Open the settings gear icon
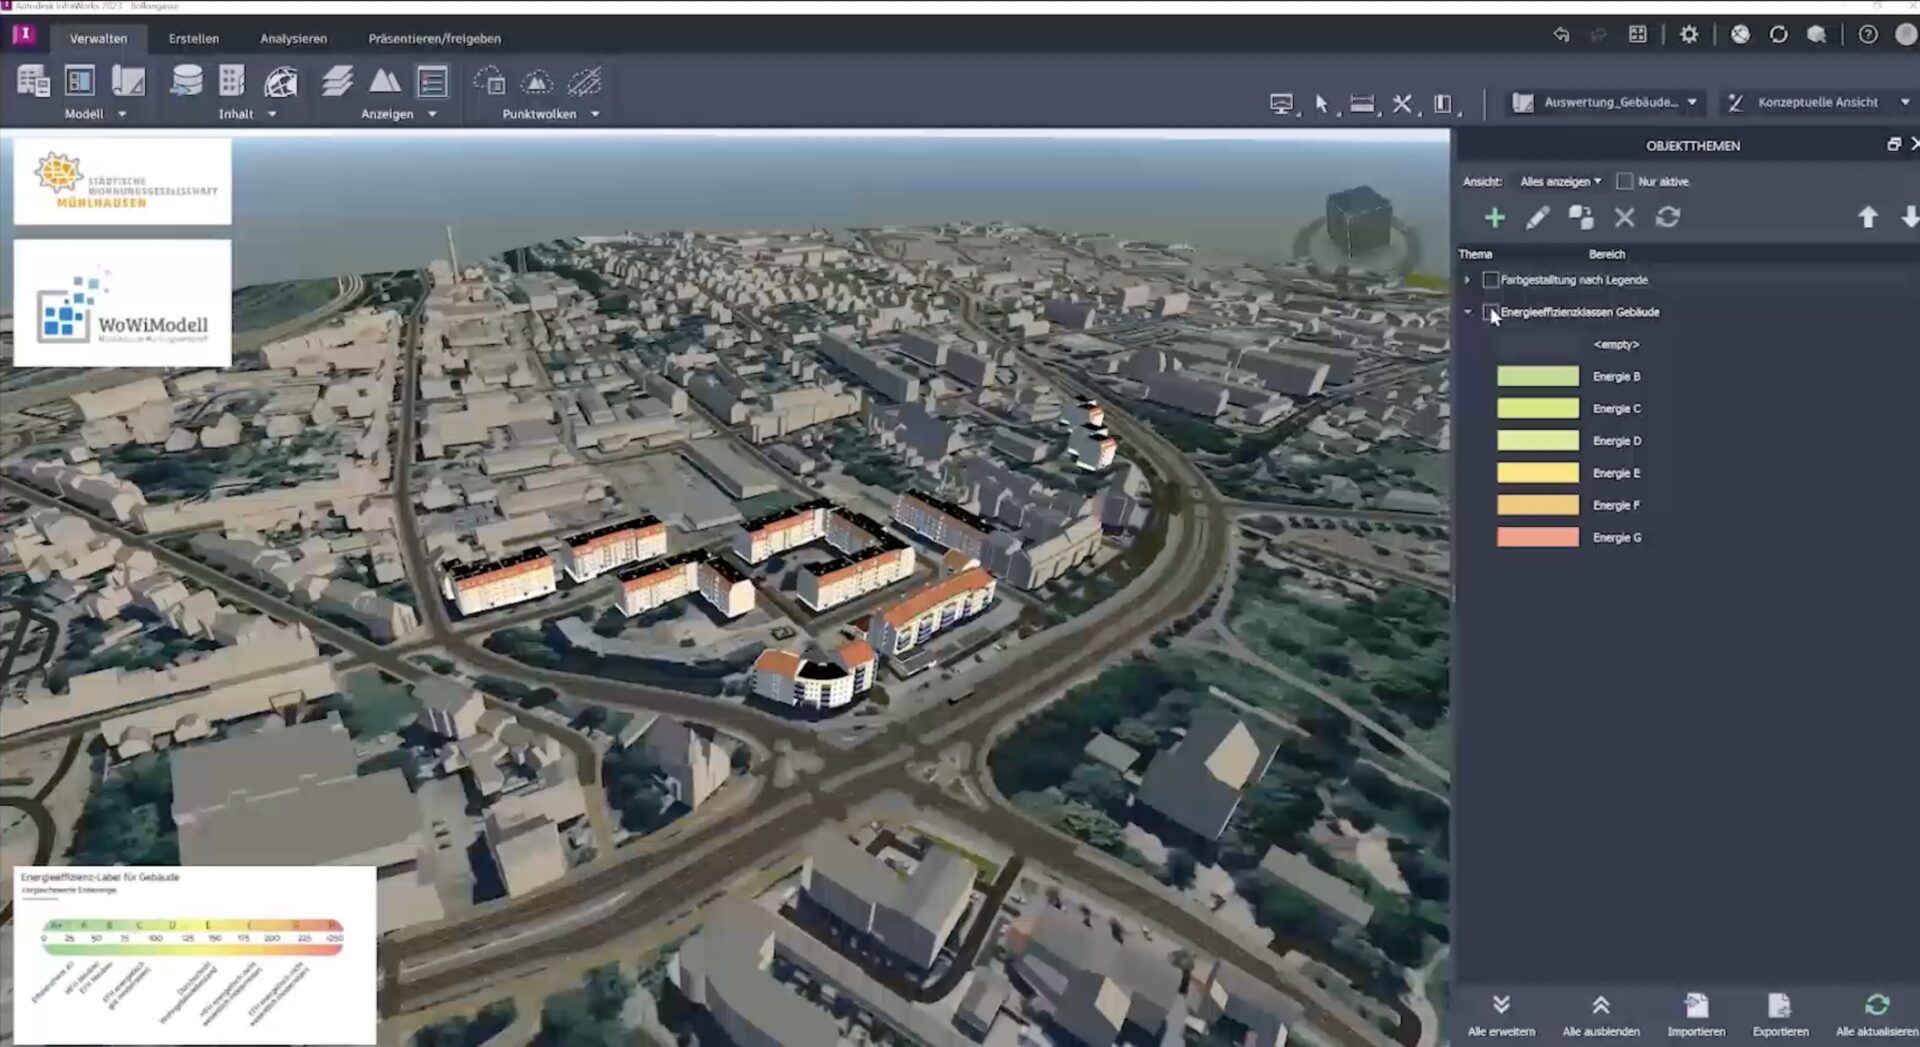This screenshot has width=1920, height=1047. (1688, 35)
